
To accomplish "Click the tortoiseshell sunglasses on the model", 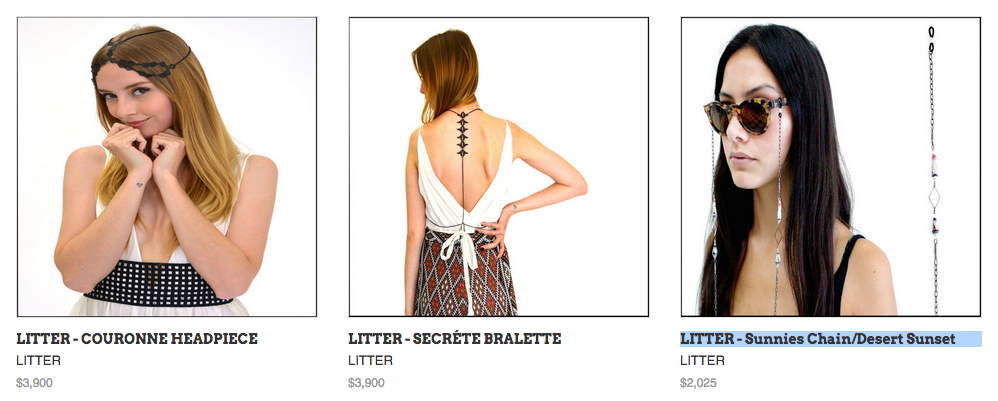I will (745, 115).
